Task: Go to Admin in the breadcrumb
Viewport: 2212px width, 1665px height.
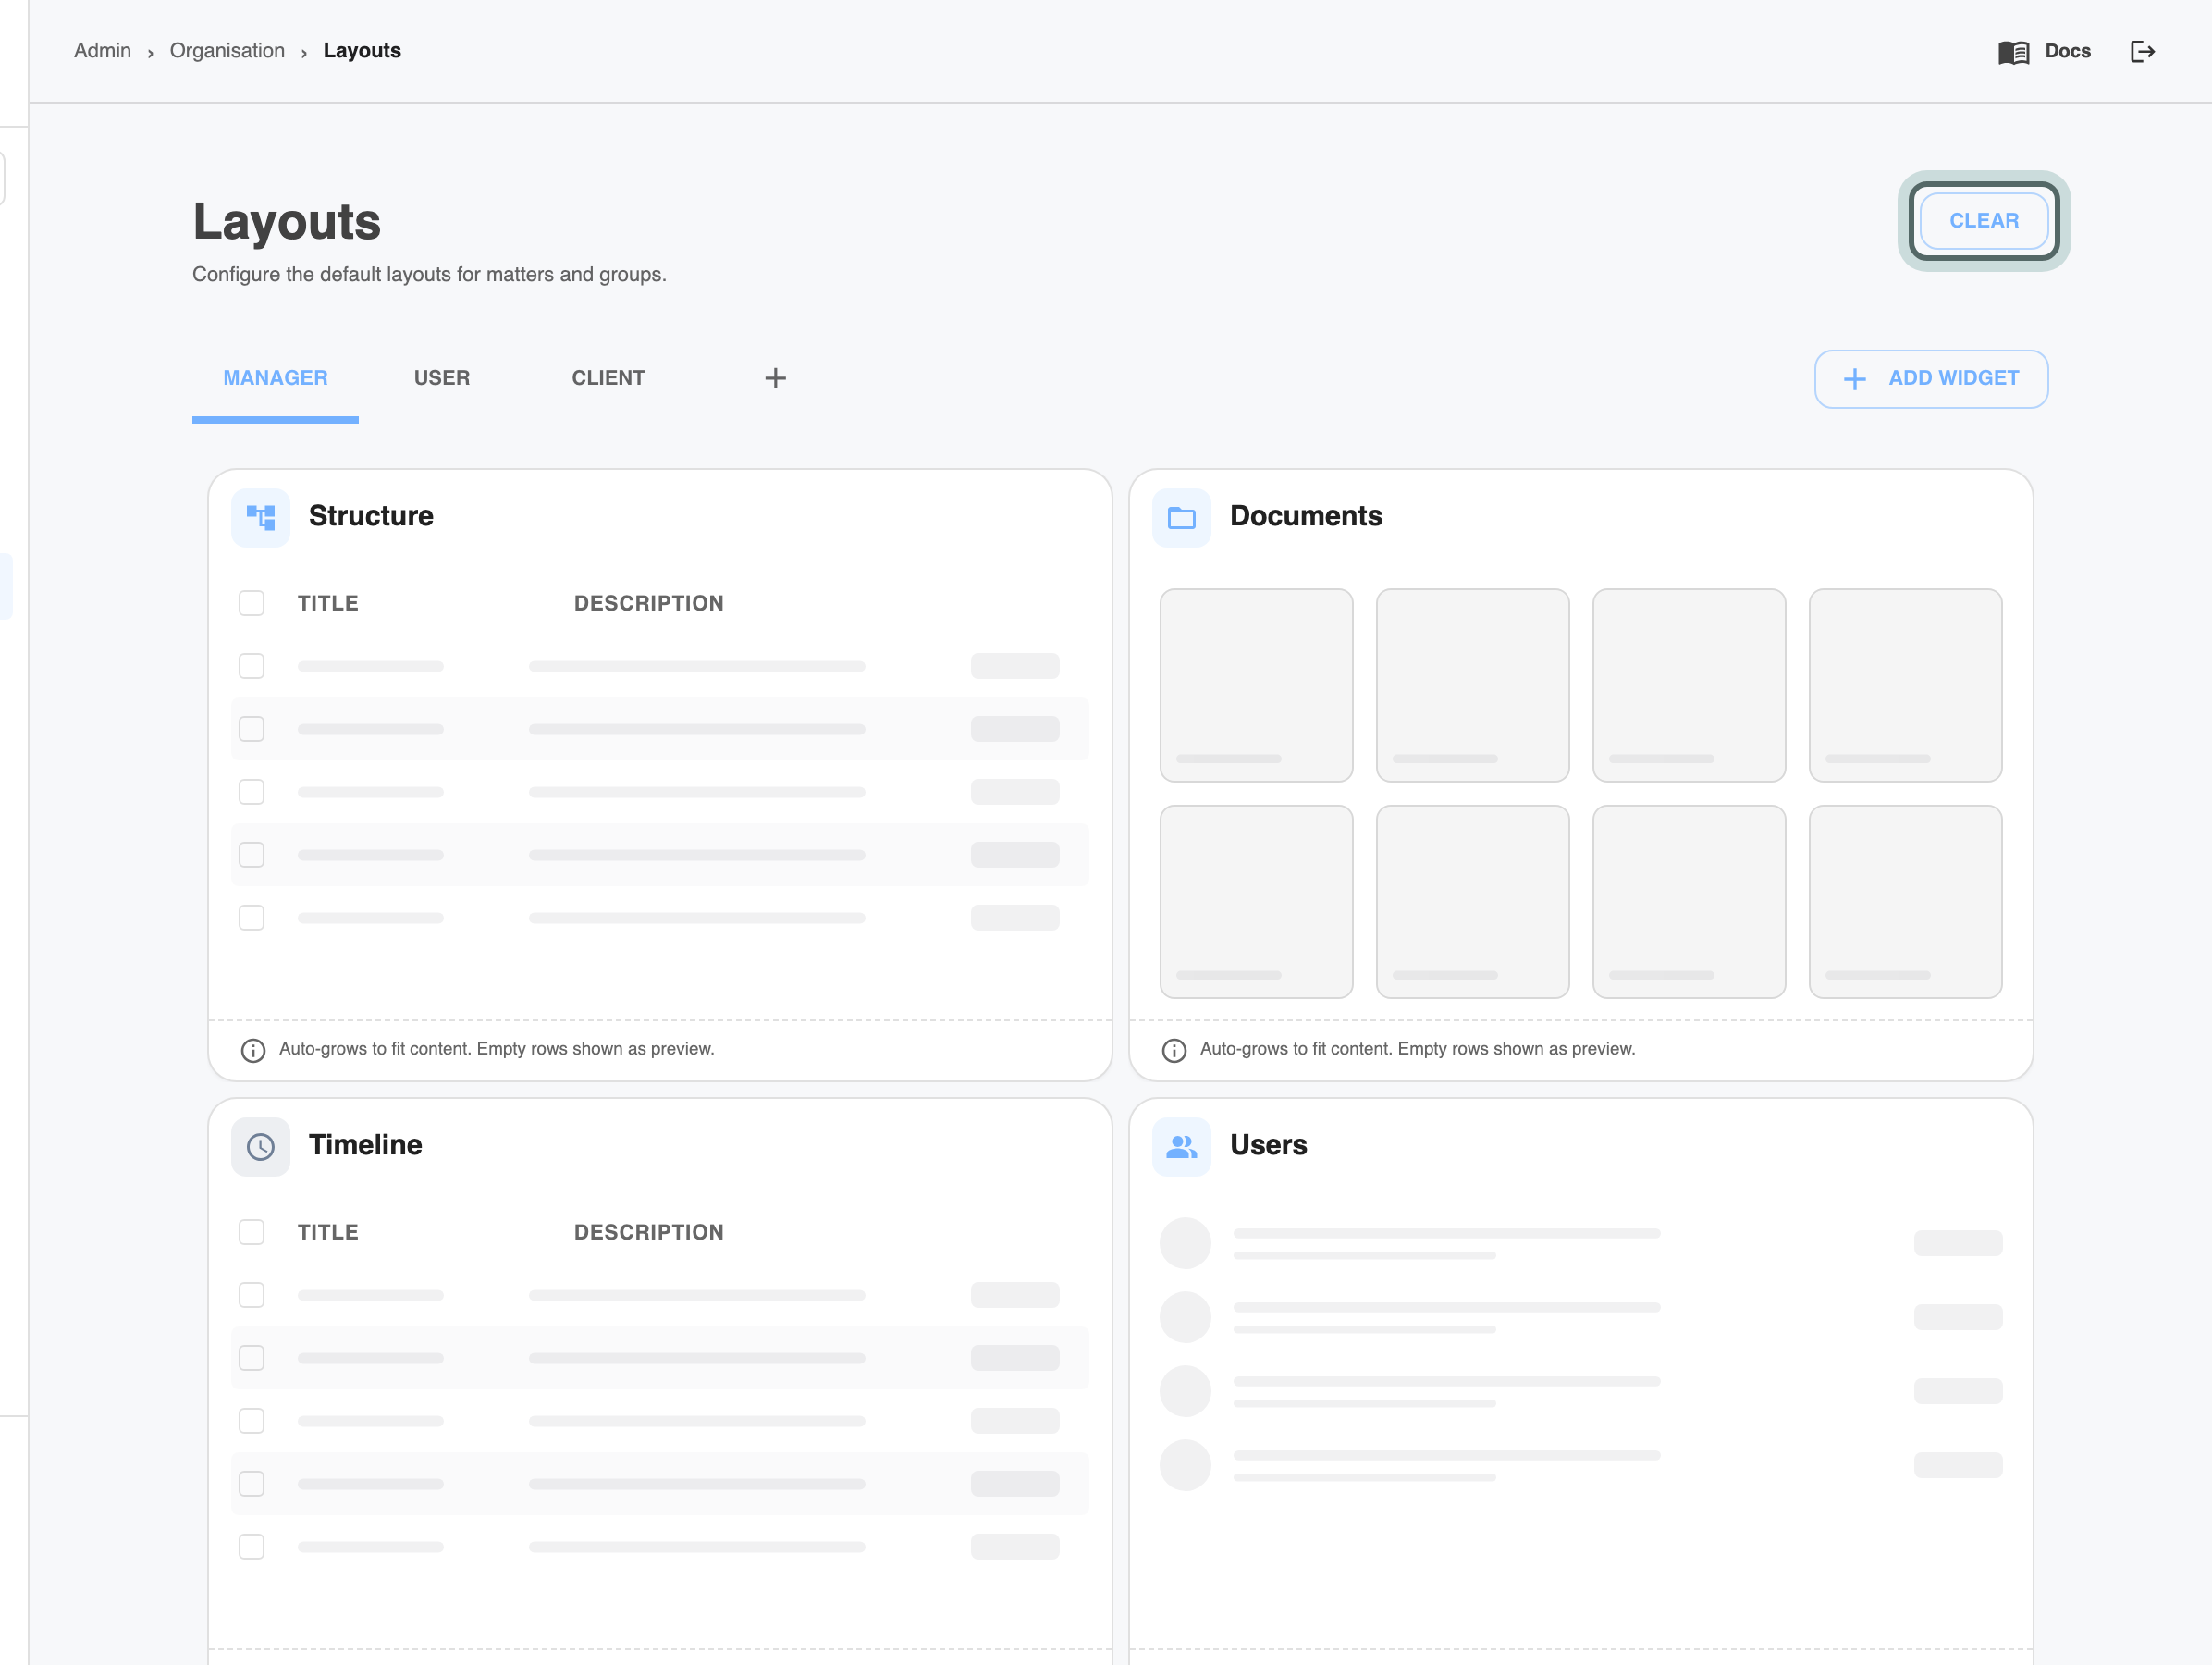Action: (x=102, y=51)
